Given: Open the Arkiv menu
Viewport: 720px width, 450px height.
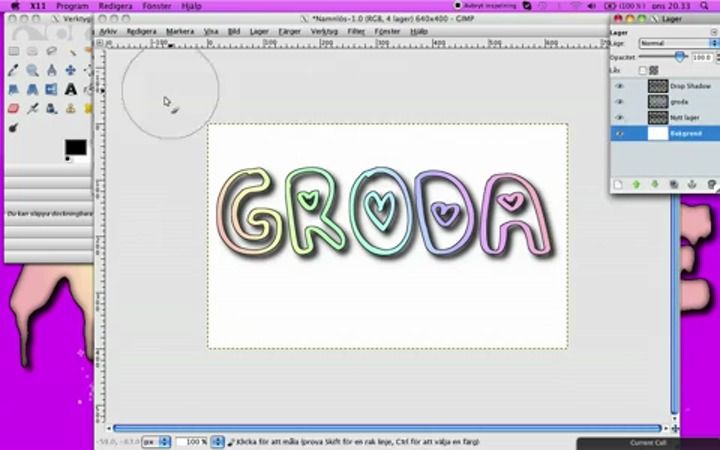Looking at the screenshot, I should [x=108, y=31].
